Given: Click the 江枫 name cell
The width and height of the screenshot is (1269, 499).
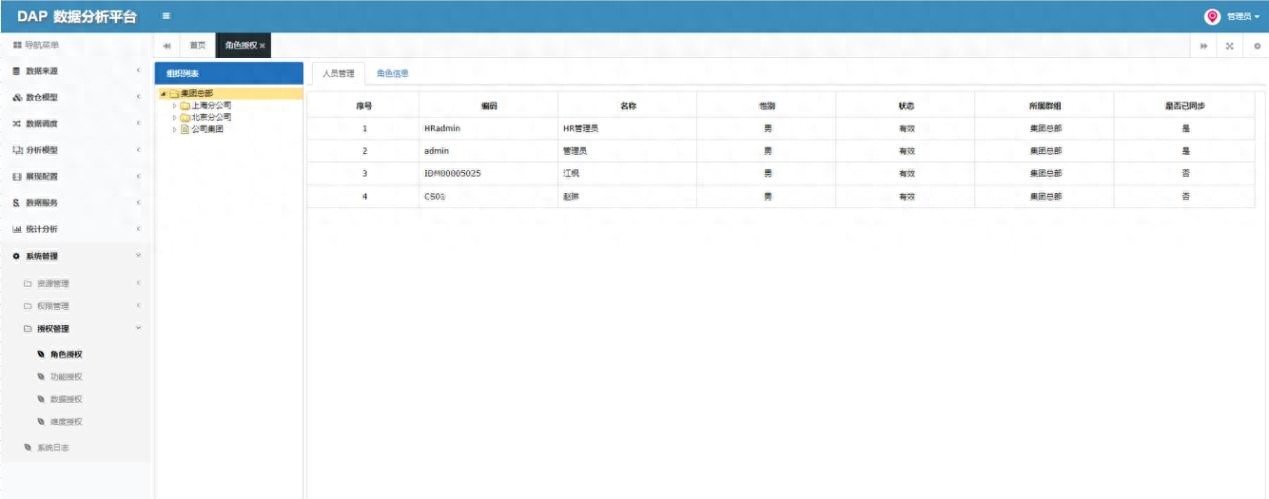Looking at the screenshot, I should pos(628,173).
